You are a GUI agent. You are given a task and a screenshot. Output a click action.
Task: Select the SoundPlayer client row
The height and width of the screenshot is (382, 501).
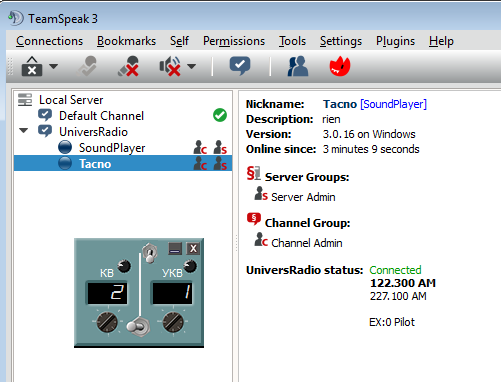pyautogui.click(x=123, y=147)
